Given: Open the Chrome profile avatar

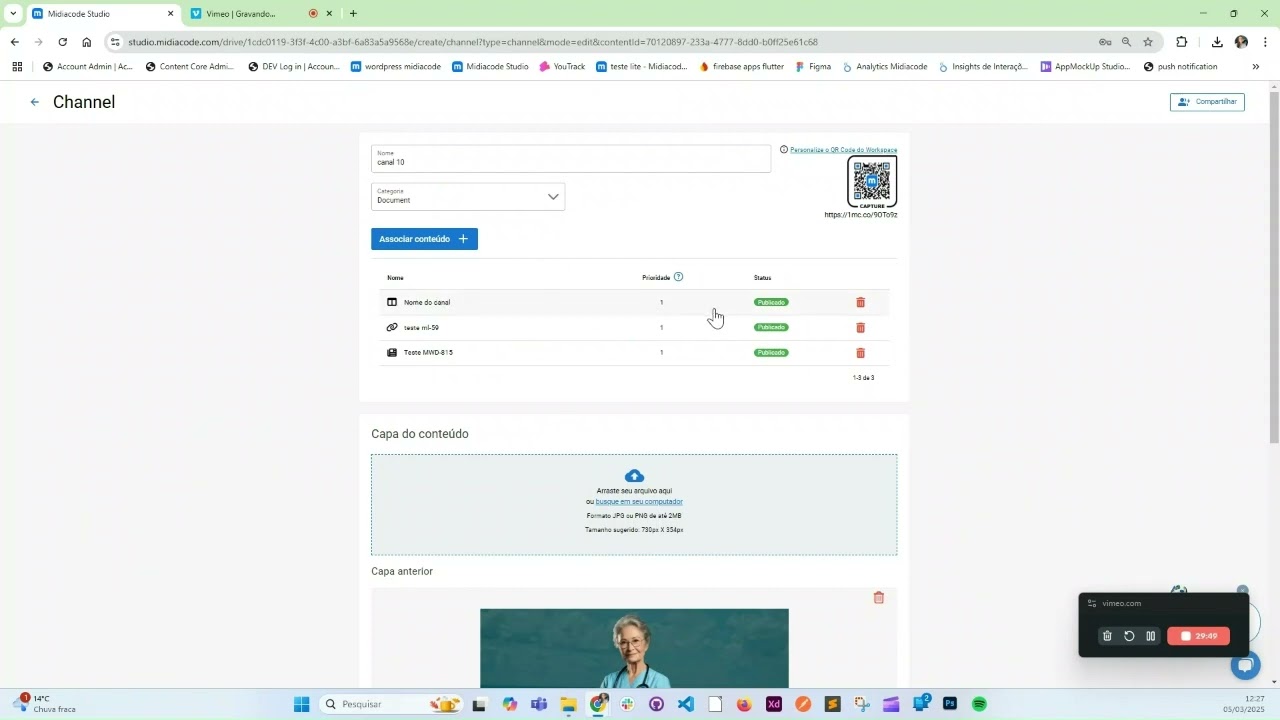Looking at the screenshot, I should pos(1241,42).
